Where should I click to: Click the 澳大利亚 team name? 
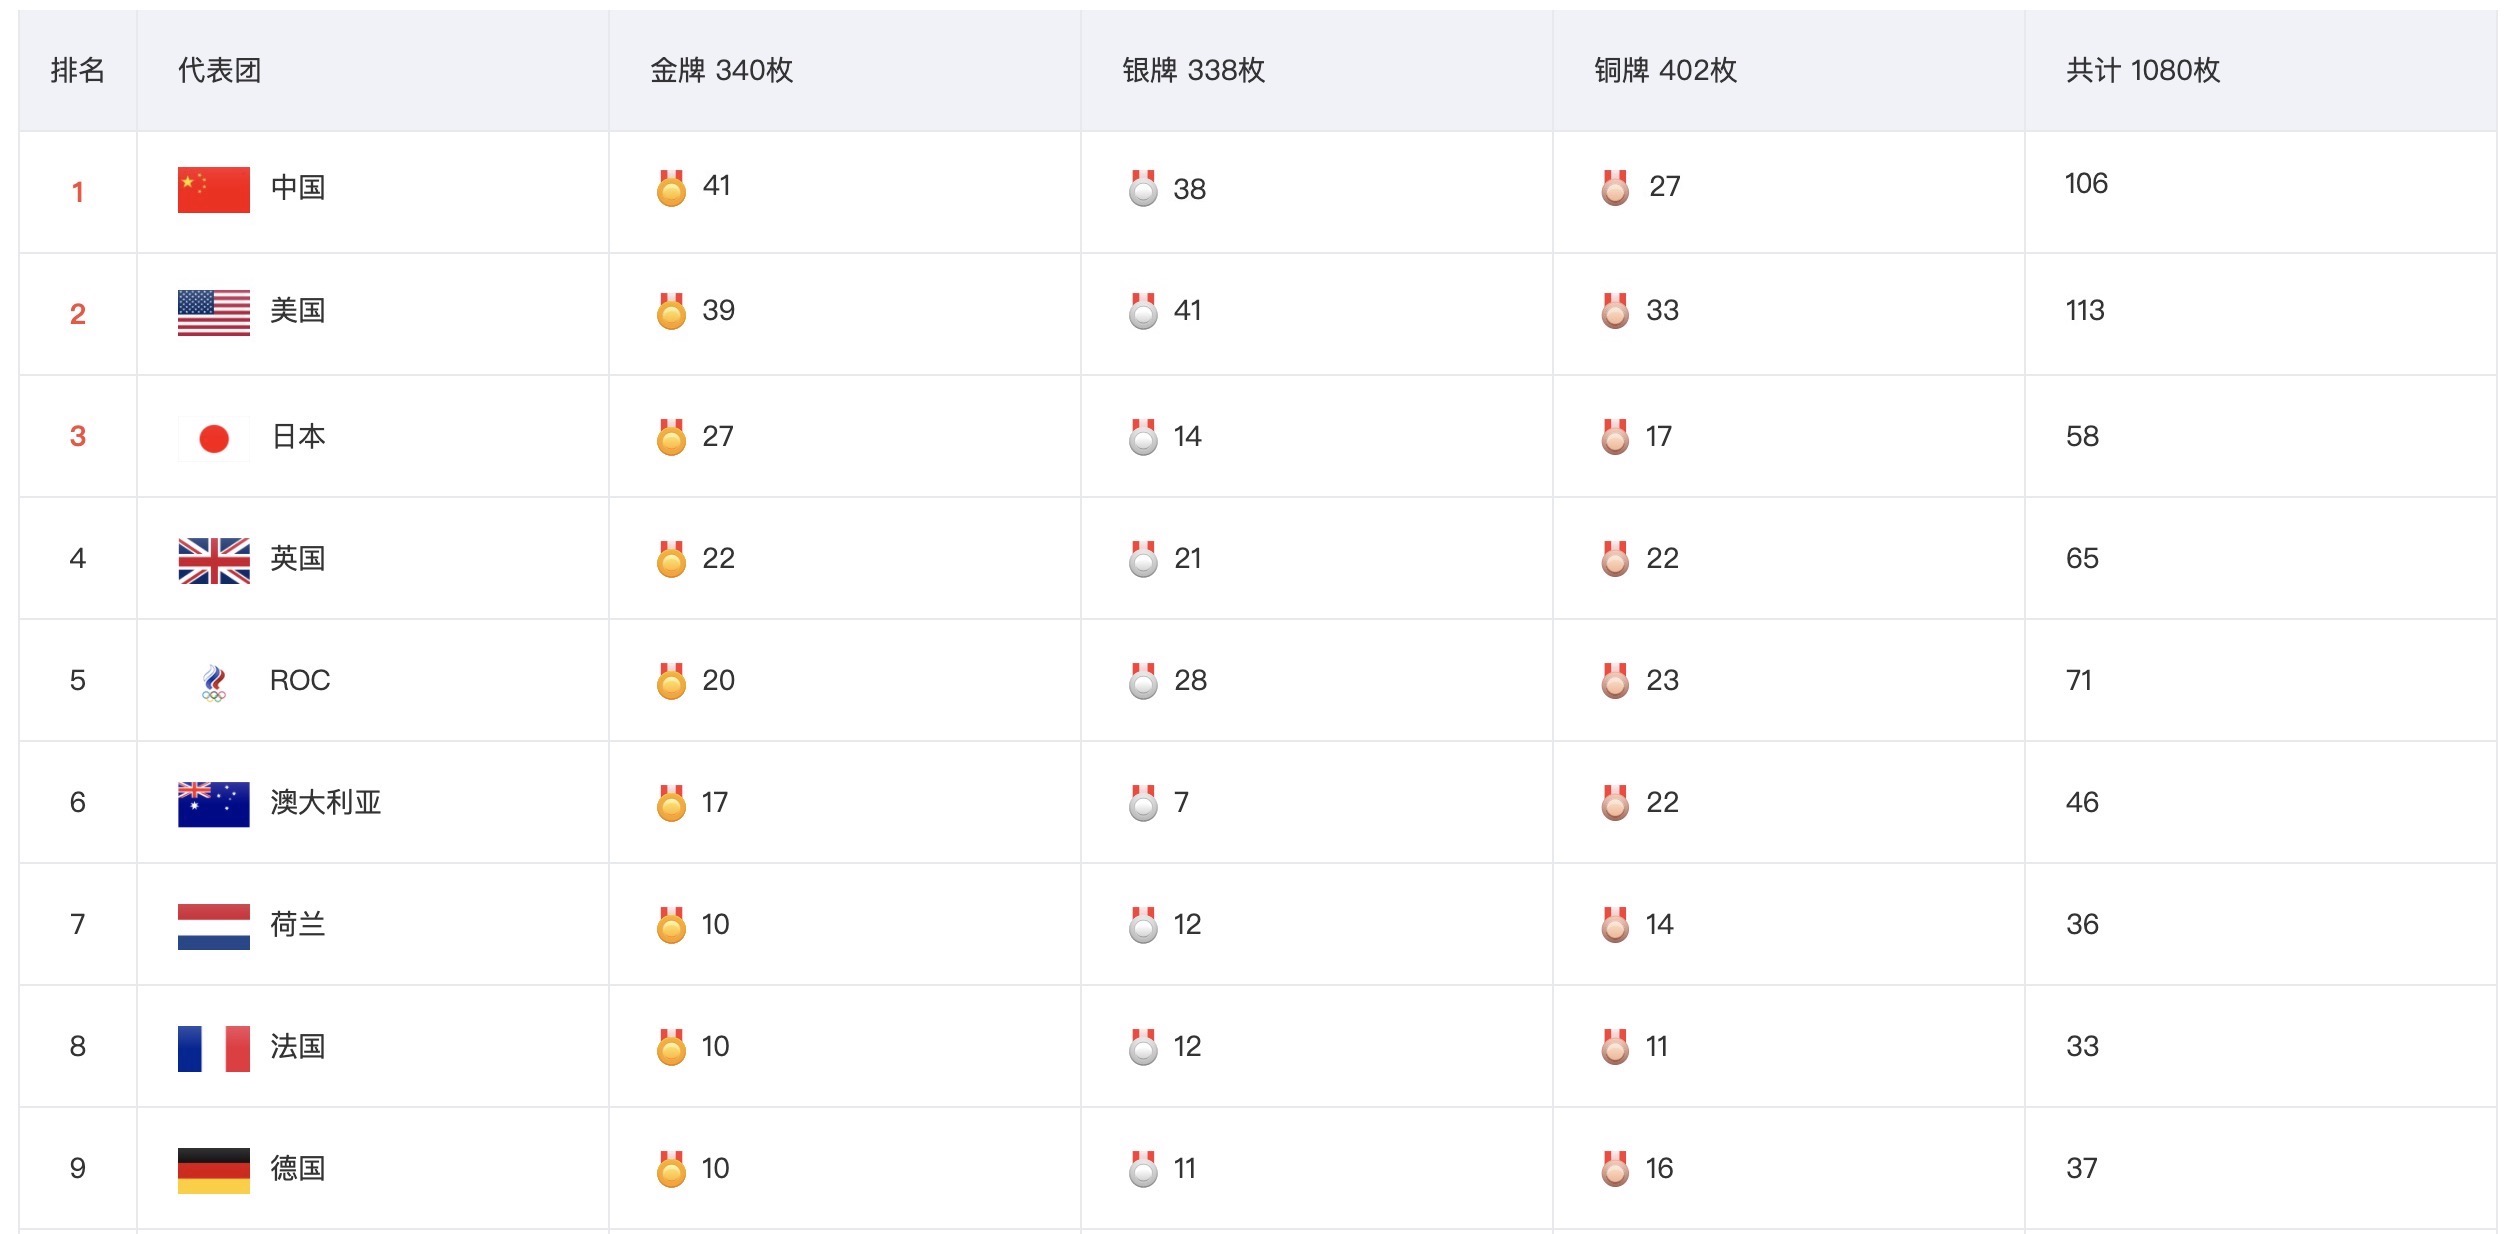click(325, 802)
